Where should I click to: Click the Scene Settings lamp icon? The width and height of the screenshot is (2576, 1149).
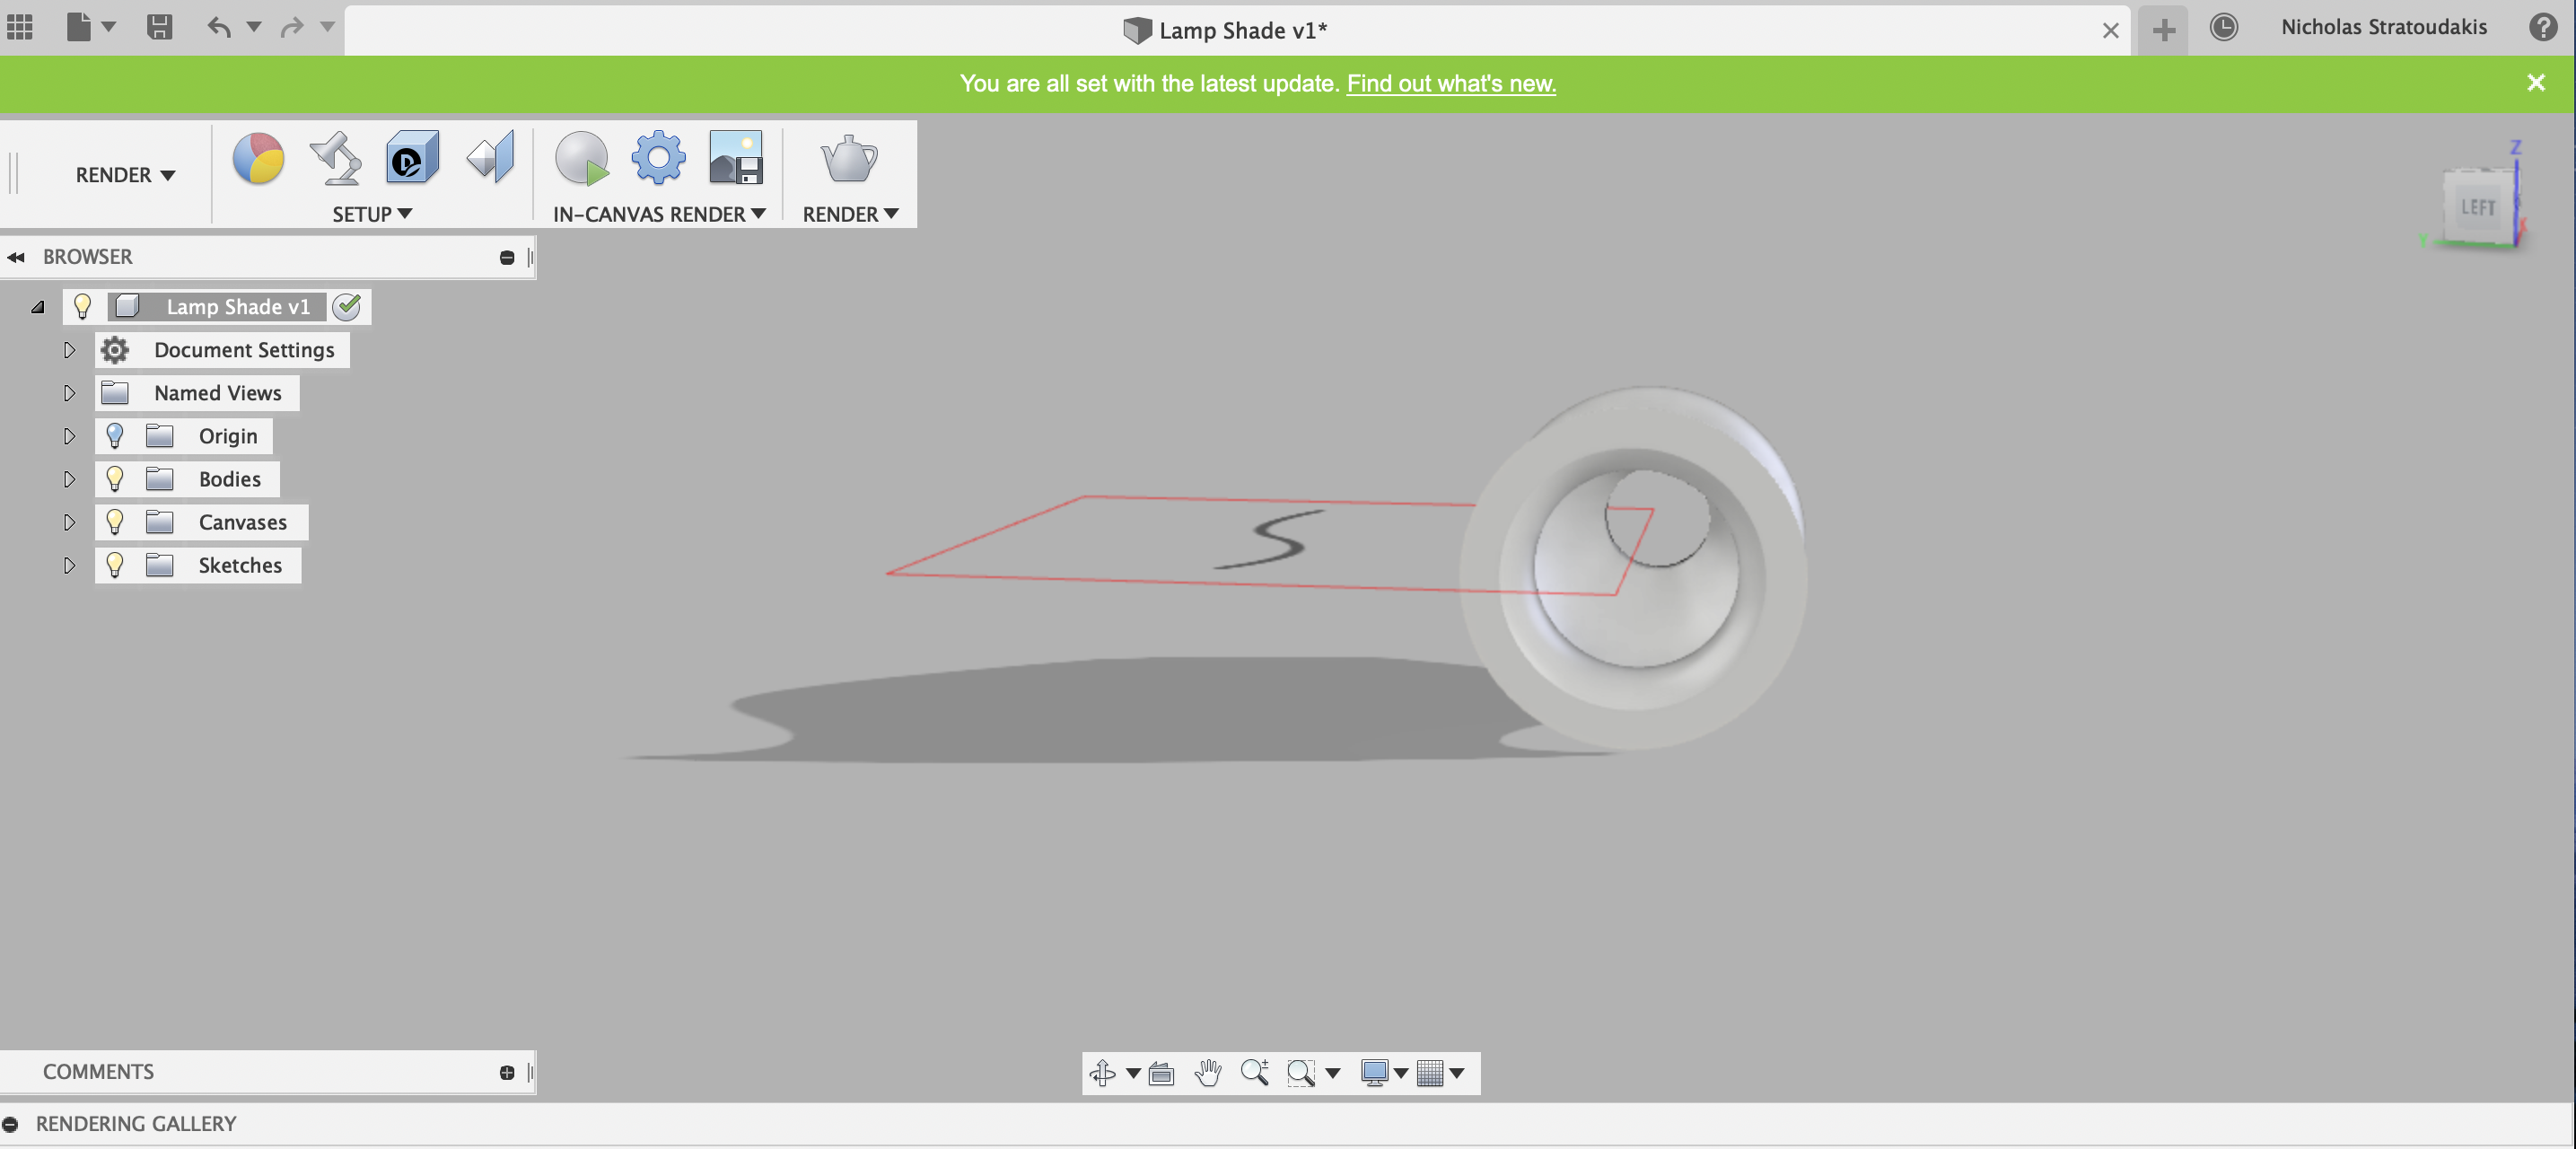tap(336, 159)
